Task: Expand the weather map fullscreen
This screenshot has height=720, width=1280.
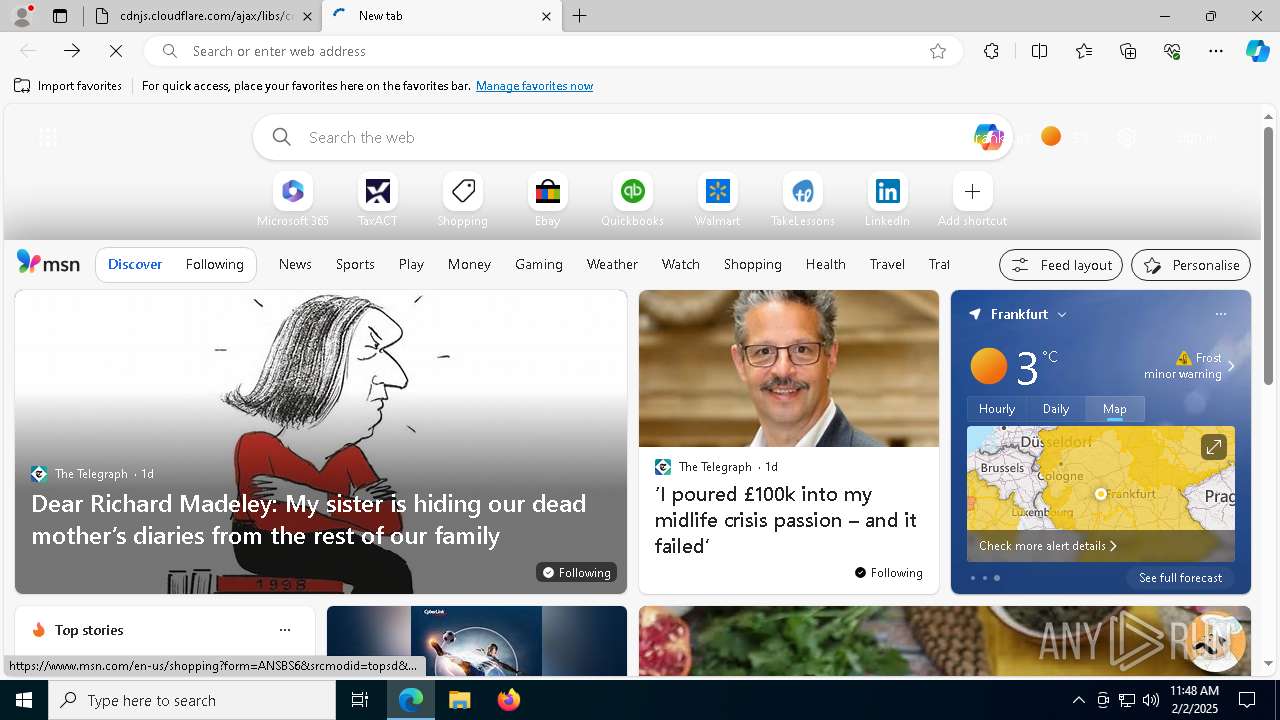Action: point(1213,447)
